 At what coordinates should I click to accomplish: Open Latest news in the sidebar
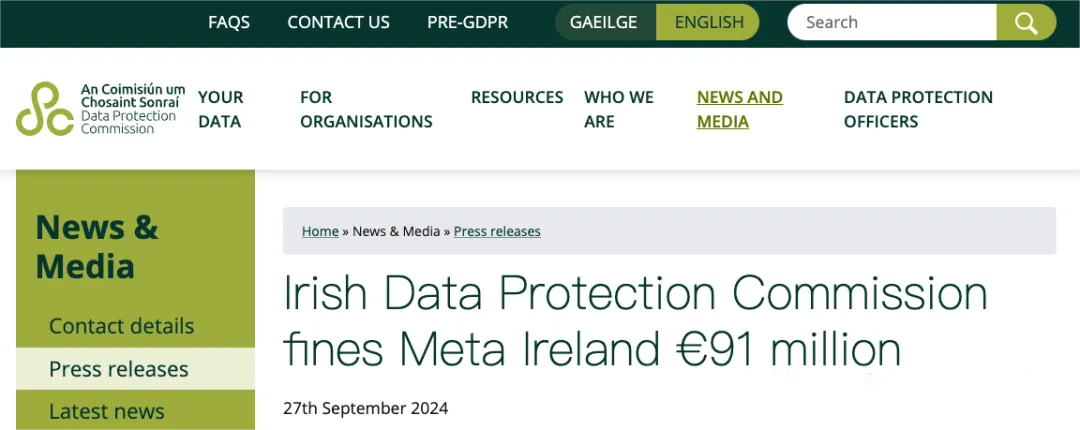107,411
